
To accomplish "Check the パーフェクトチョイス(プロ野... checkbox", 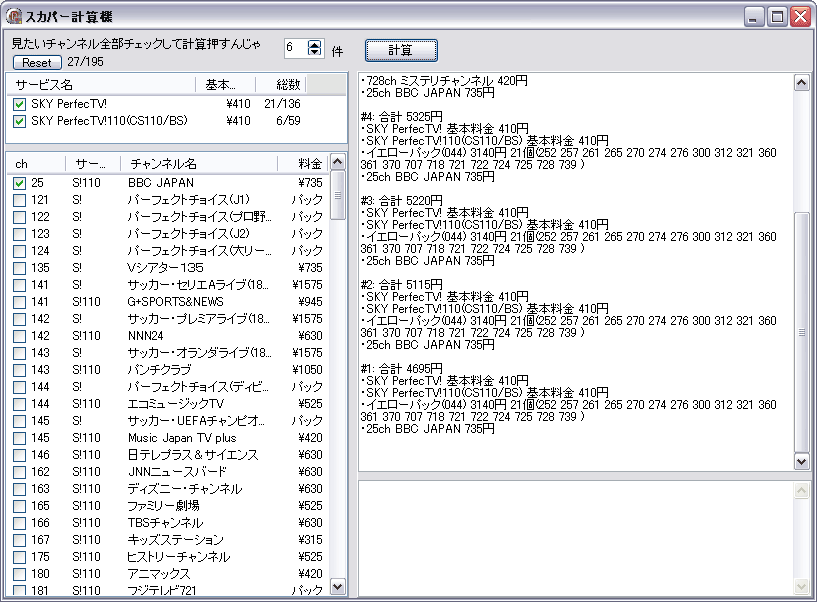I will [19, 217].
